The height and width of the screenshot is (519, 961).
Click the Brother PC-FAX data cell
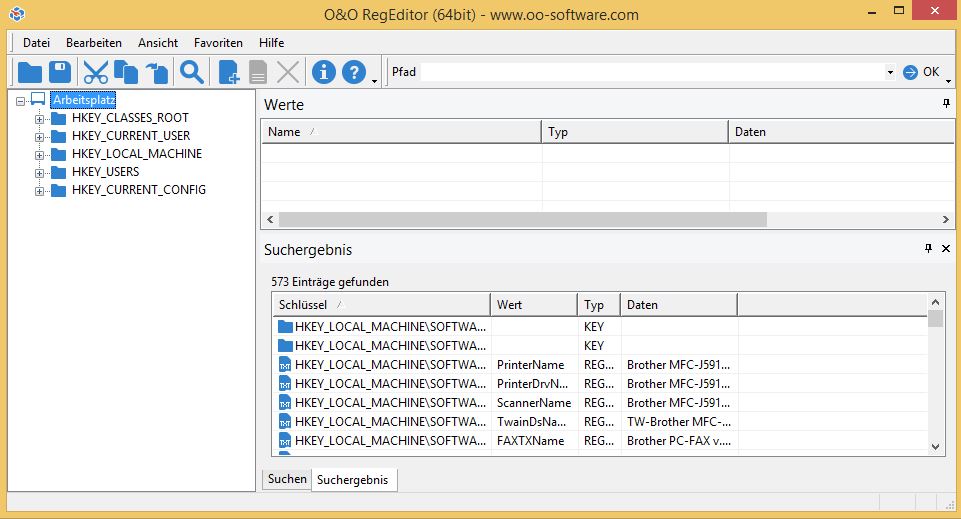point(678,441)
